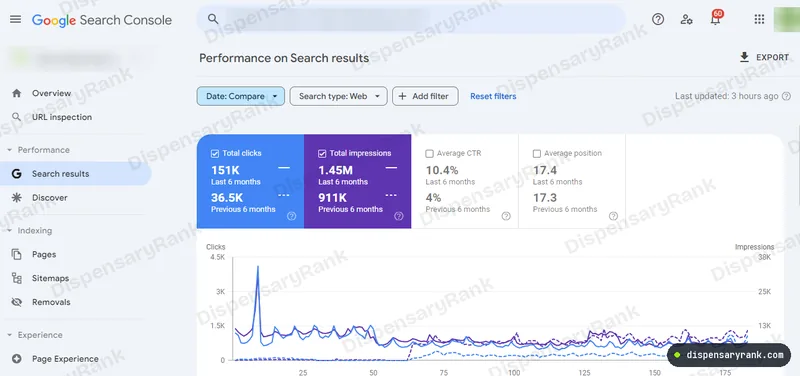This screenshot has height=376, width=800.
Task: Open the Date: Compare dropdown
Action: click(x=241, y=96)
